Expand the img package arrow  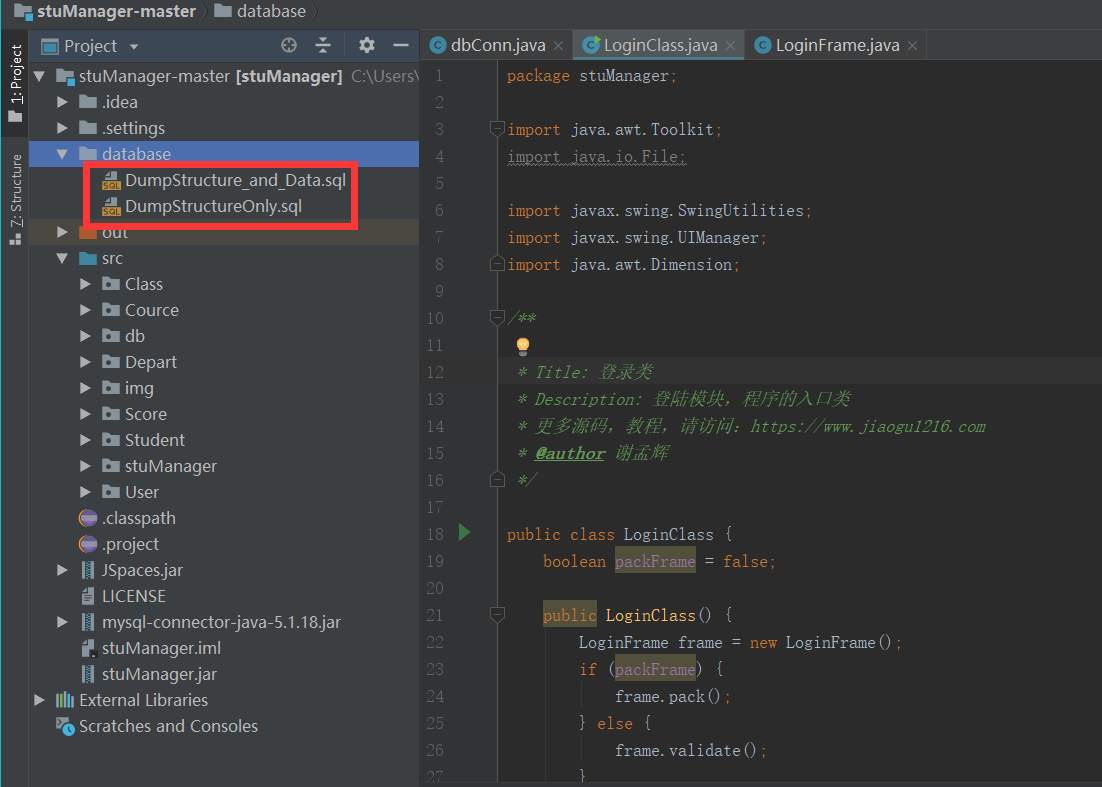pyautogui.click(x=85, y=388)
